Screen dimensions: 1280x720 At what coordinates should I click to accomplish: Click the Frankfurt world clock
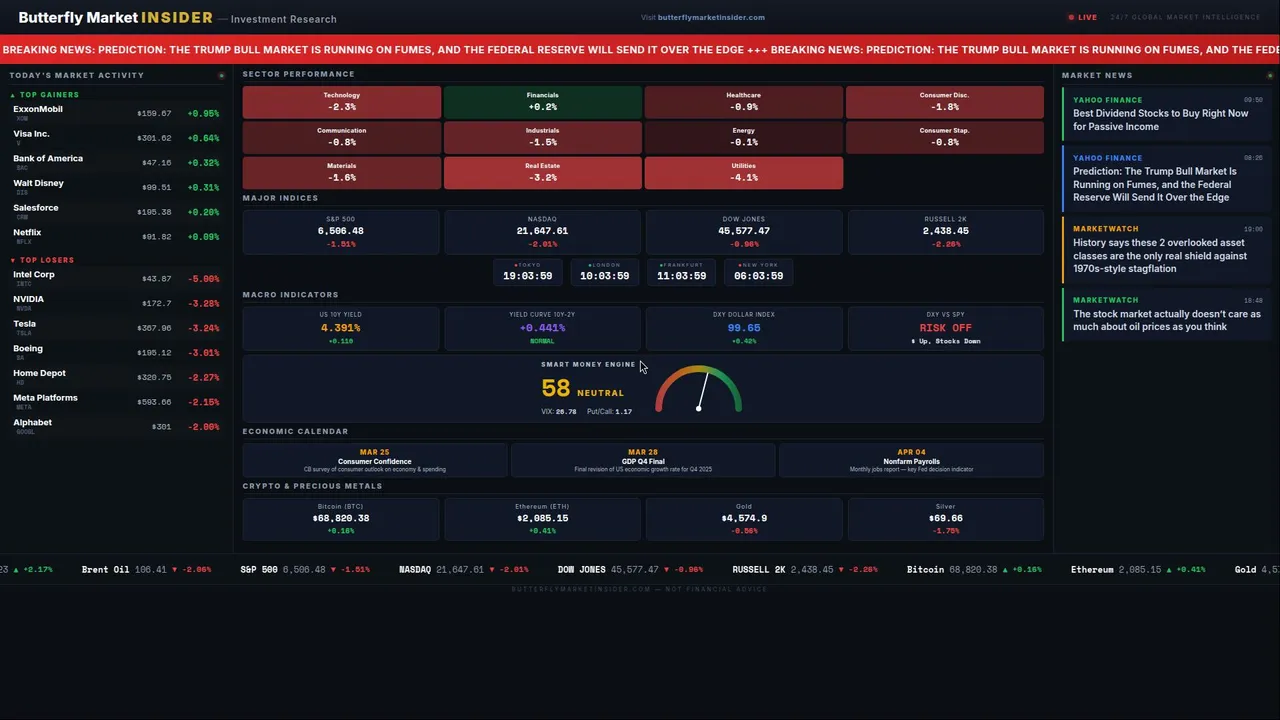[682, 272]
